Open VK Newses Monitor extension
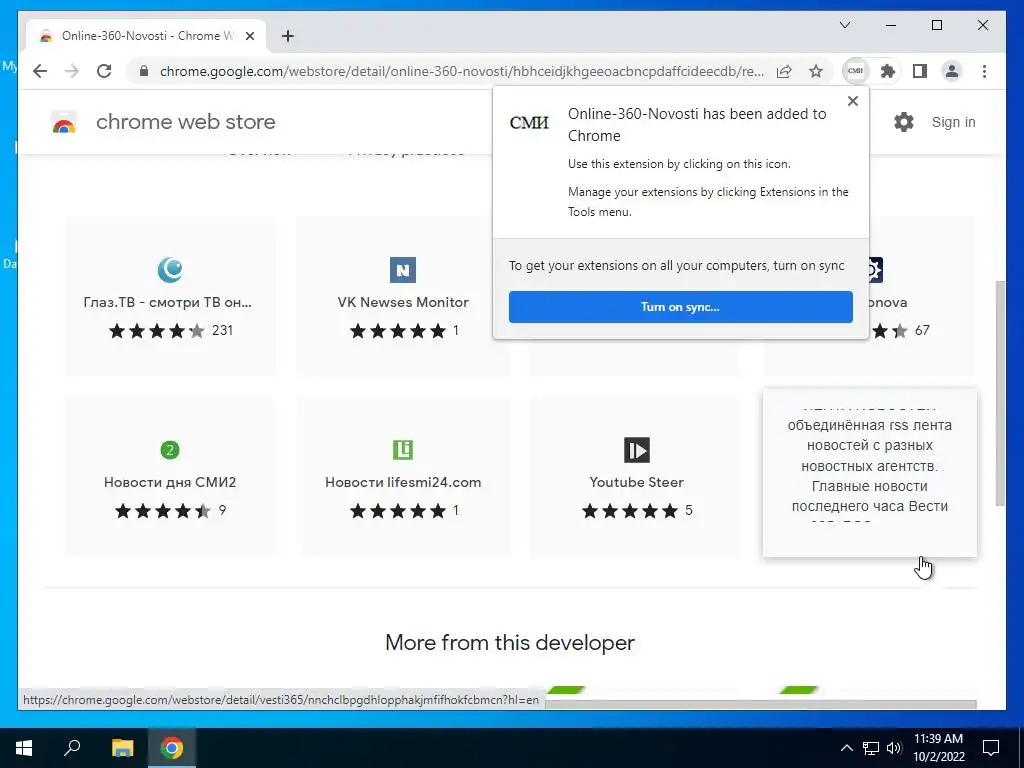Viewport: 1024px width, 768px height. pyautogui.click(x=403, y=296)
